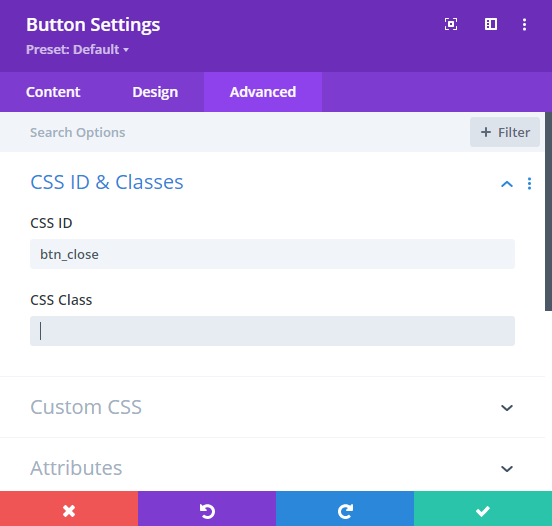Screen dimensions: 552x526
Task: Switch to the Content tab
Action: pyautogui.click(x=53, y=92)
